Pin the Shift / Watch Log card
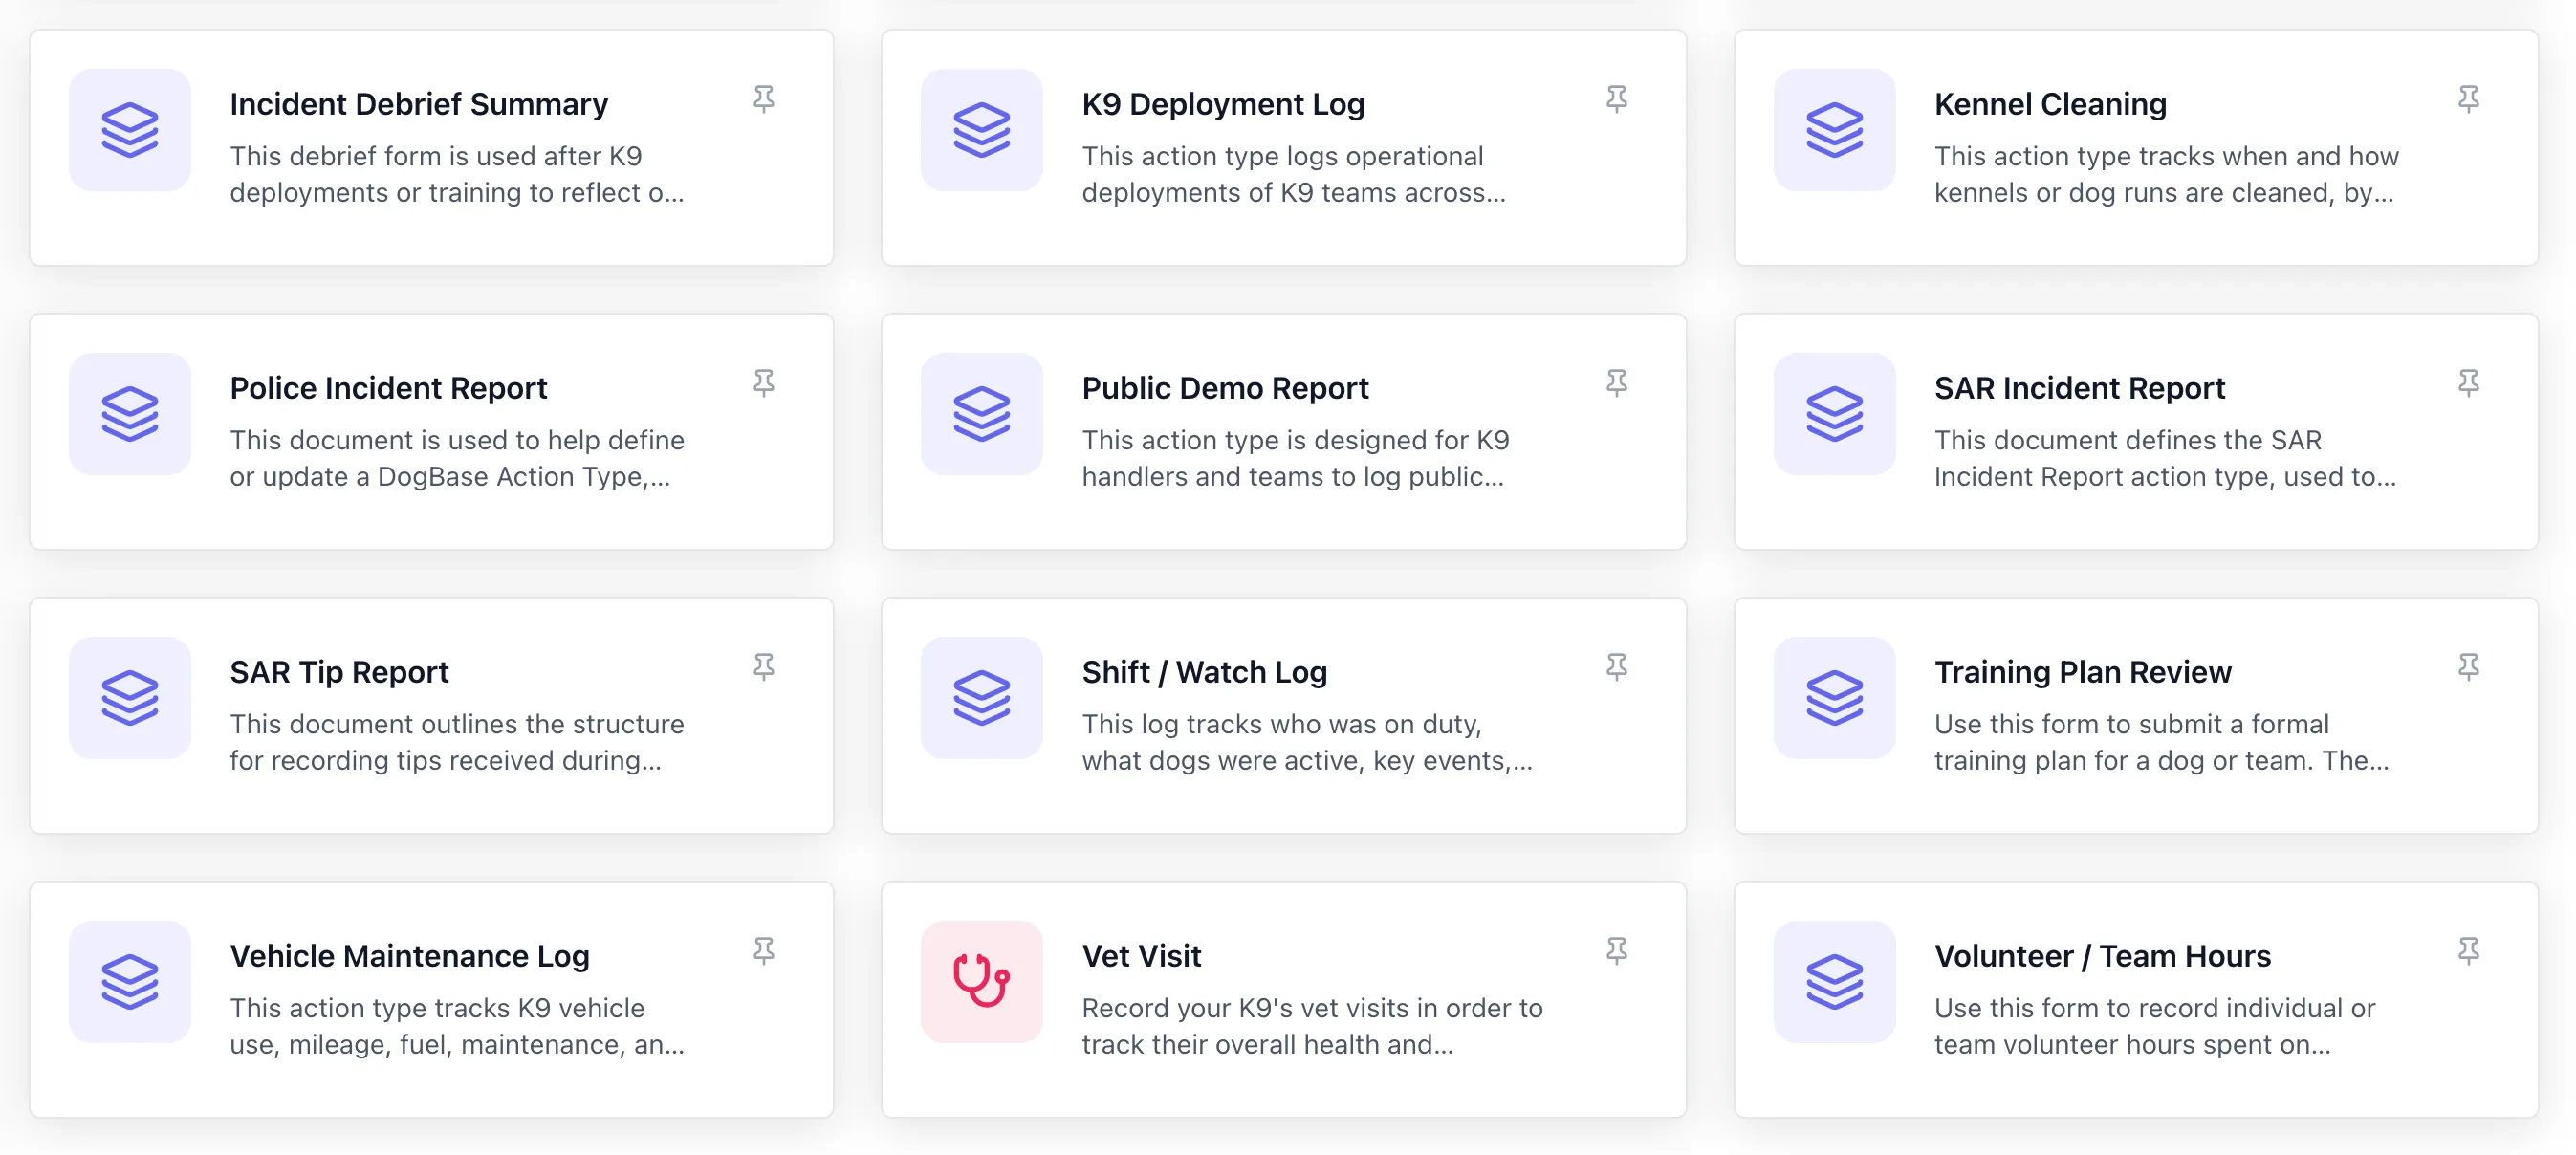This screenshot has height=1155, width=2576. click(x=1617, y=667)
